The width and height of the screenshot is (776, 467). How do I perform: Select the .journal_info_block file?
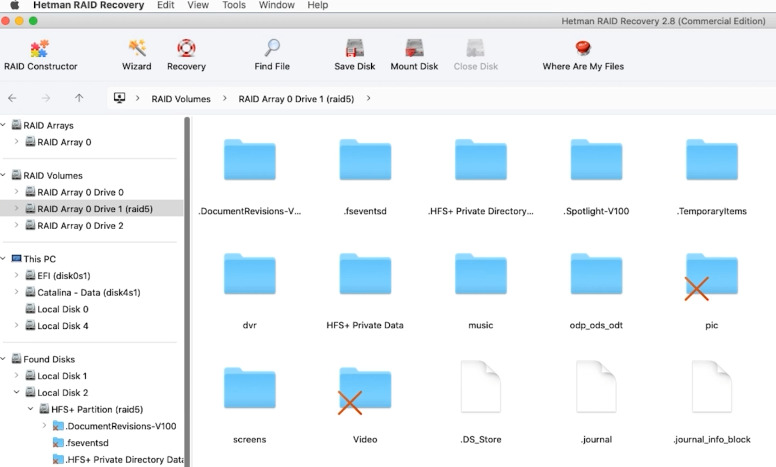click(712, 387)
